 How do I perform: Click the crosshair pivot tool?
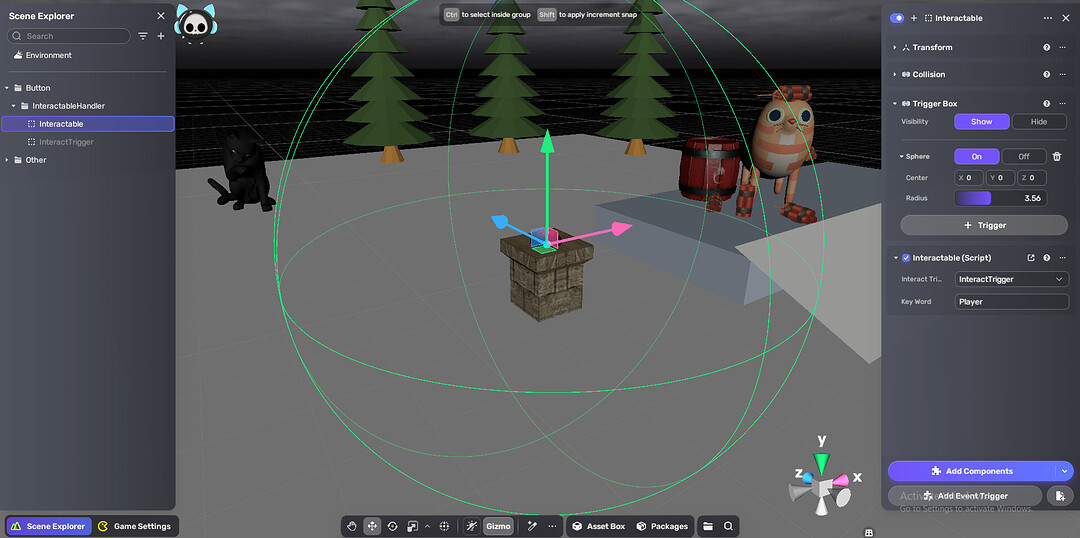pos(445,526)
